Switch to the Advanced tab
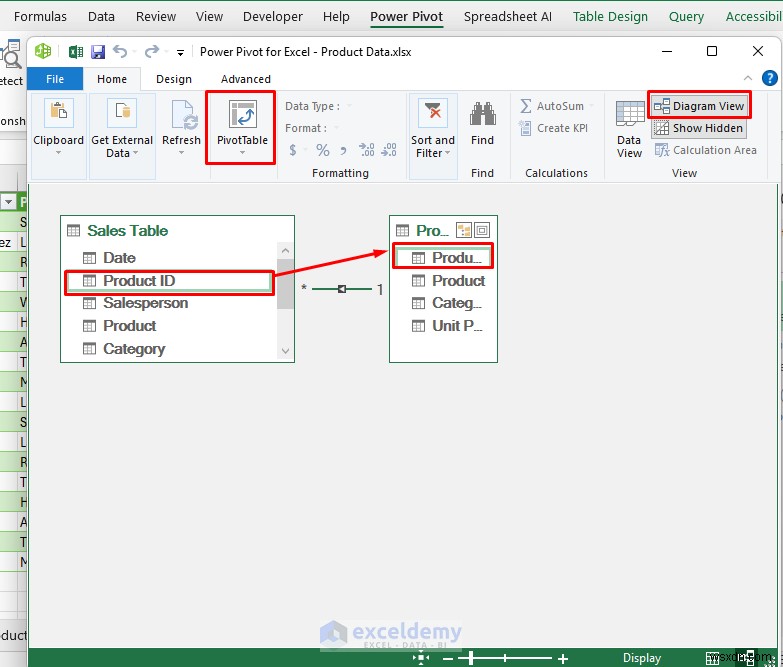 [246, 79]
